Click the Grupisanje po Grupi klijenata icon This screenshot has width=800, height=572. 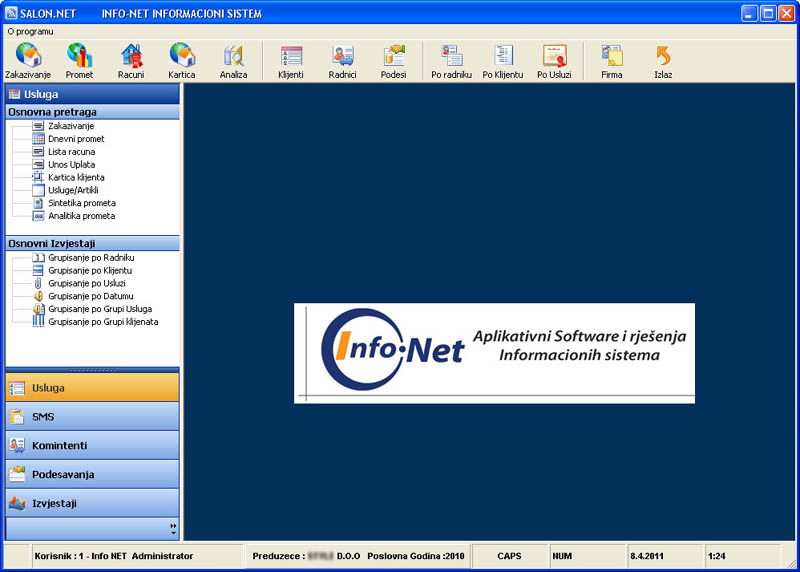pyautogui.click(x=38, y=321)
